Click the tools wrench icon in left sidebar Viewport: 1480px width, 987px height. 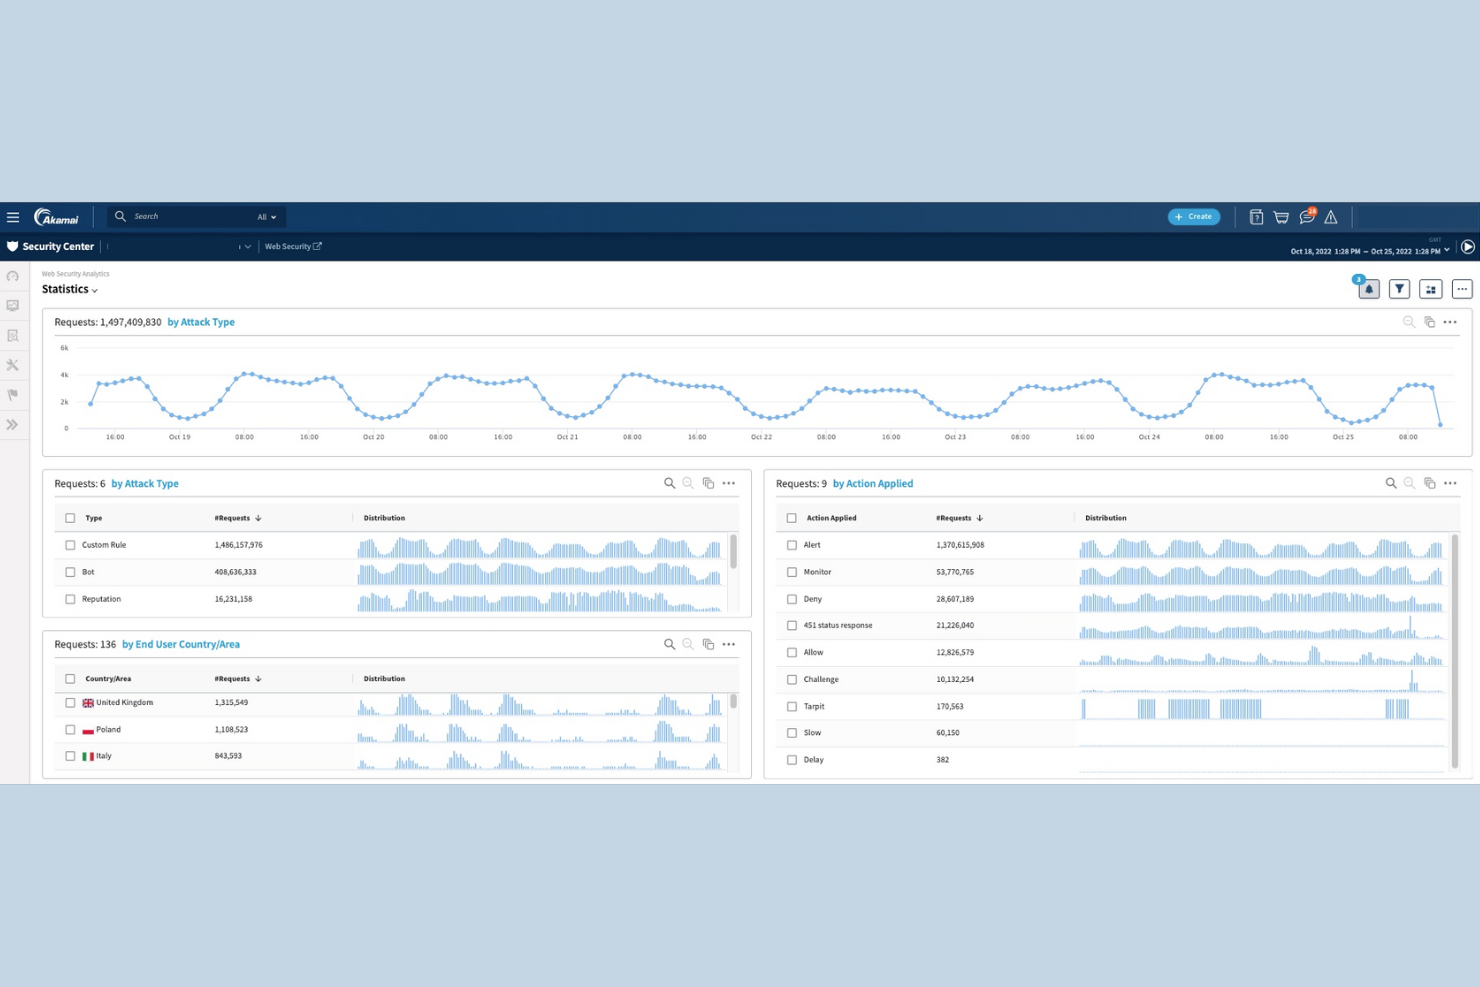tap(13, 364)
